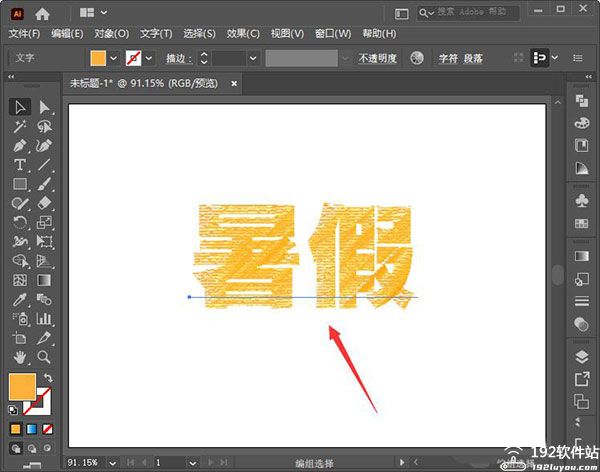Image resolution: width=600 pixels, height=472 pixels.
Task: Click the 不透明度 opacity link
Action: point(378,59)
